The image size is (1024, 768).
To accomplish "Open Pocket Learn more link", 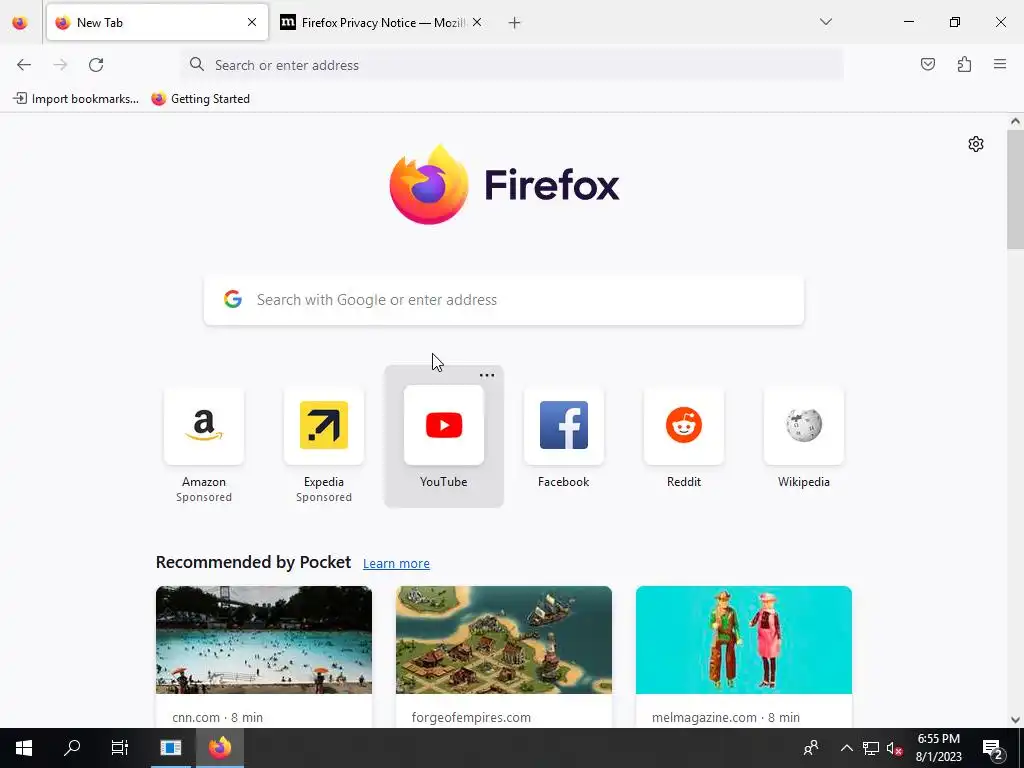I will pyautogui.click(x=396, y=564).
